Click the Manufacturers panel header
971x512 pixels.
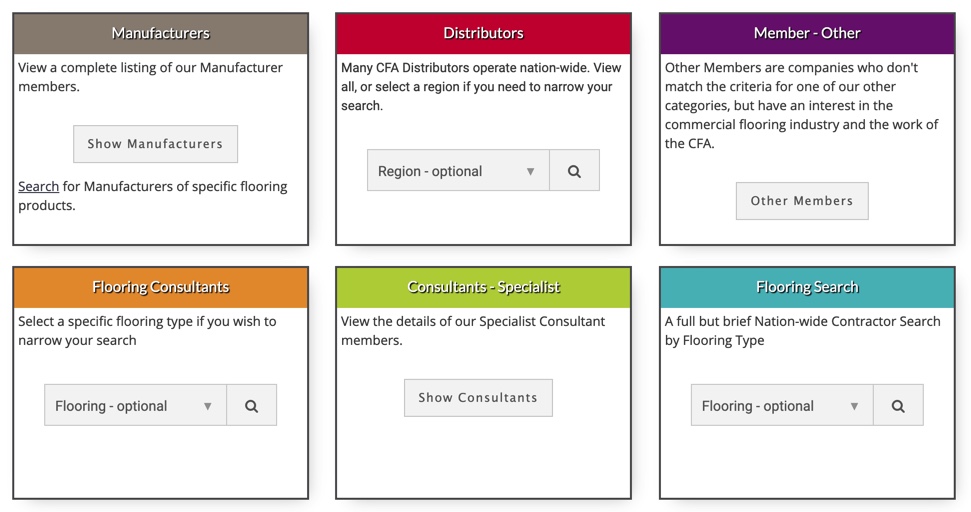(x=160, y=33)
